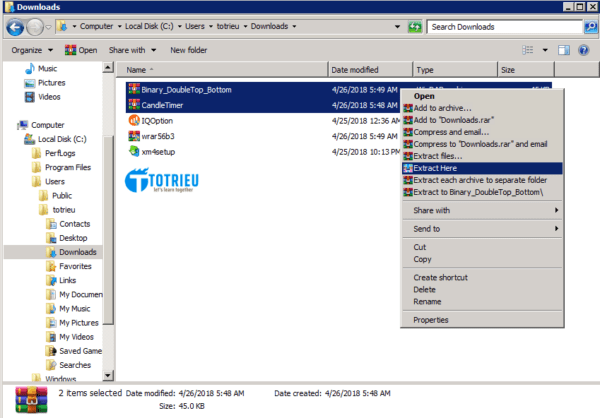600x418 pixels.
Task: Click the search magnifier icon
Action: (590, 27)
